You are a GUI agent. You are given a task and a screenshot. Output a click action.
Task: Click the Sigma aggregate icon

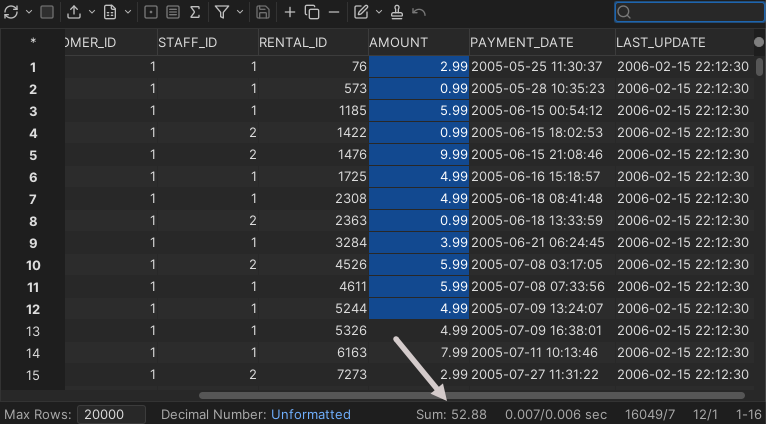(x=194, y=12)
